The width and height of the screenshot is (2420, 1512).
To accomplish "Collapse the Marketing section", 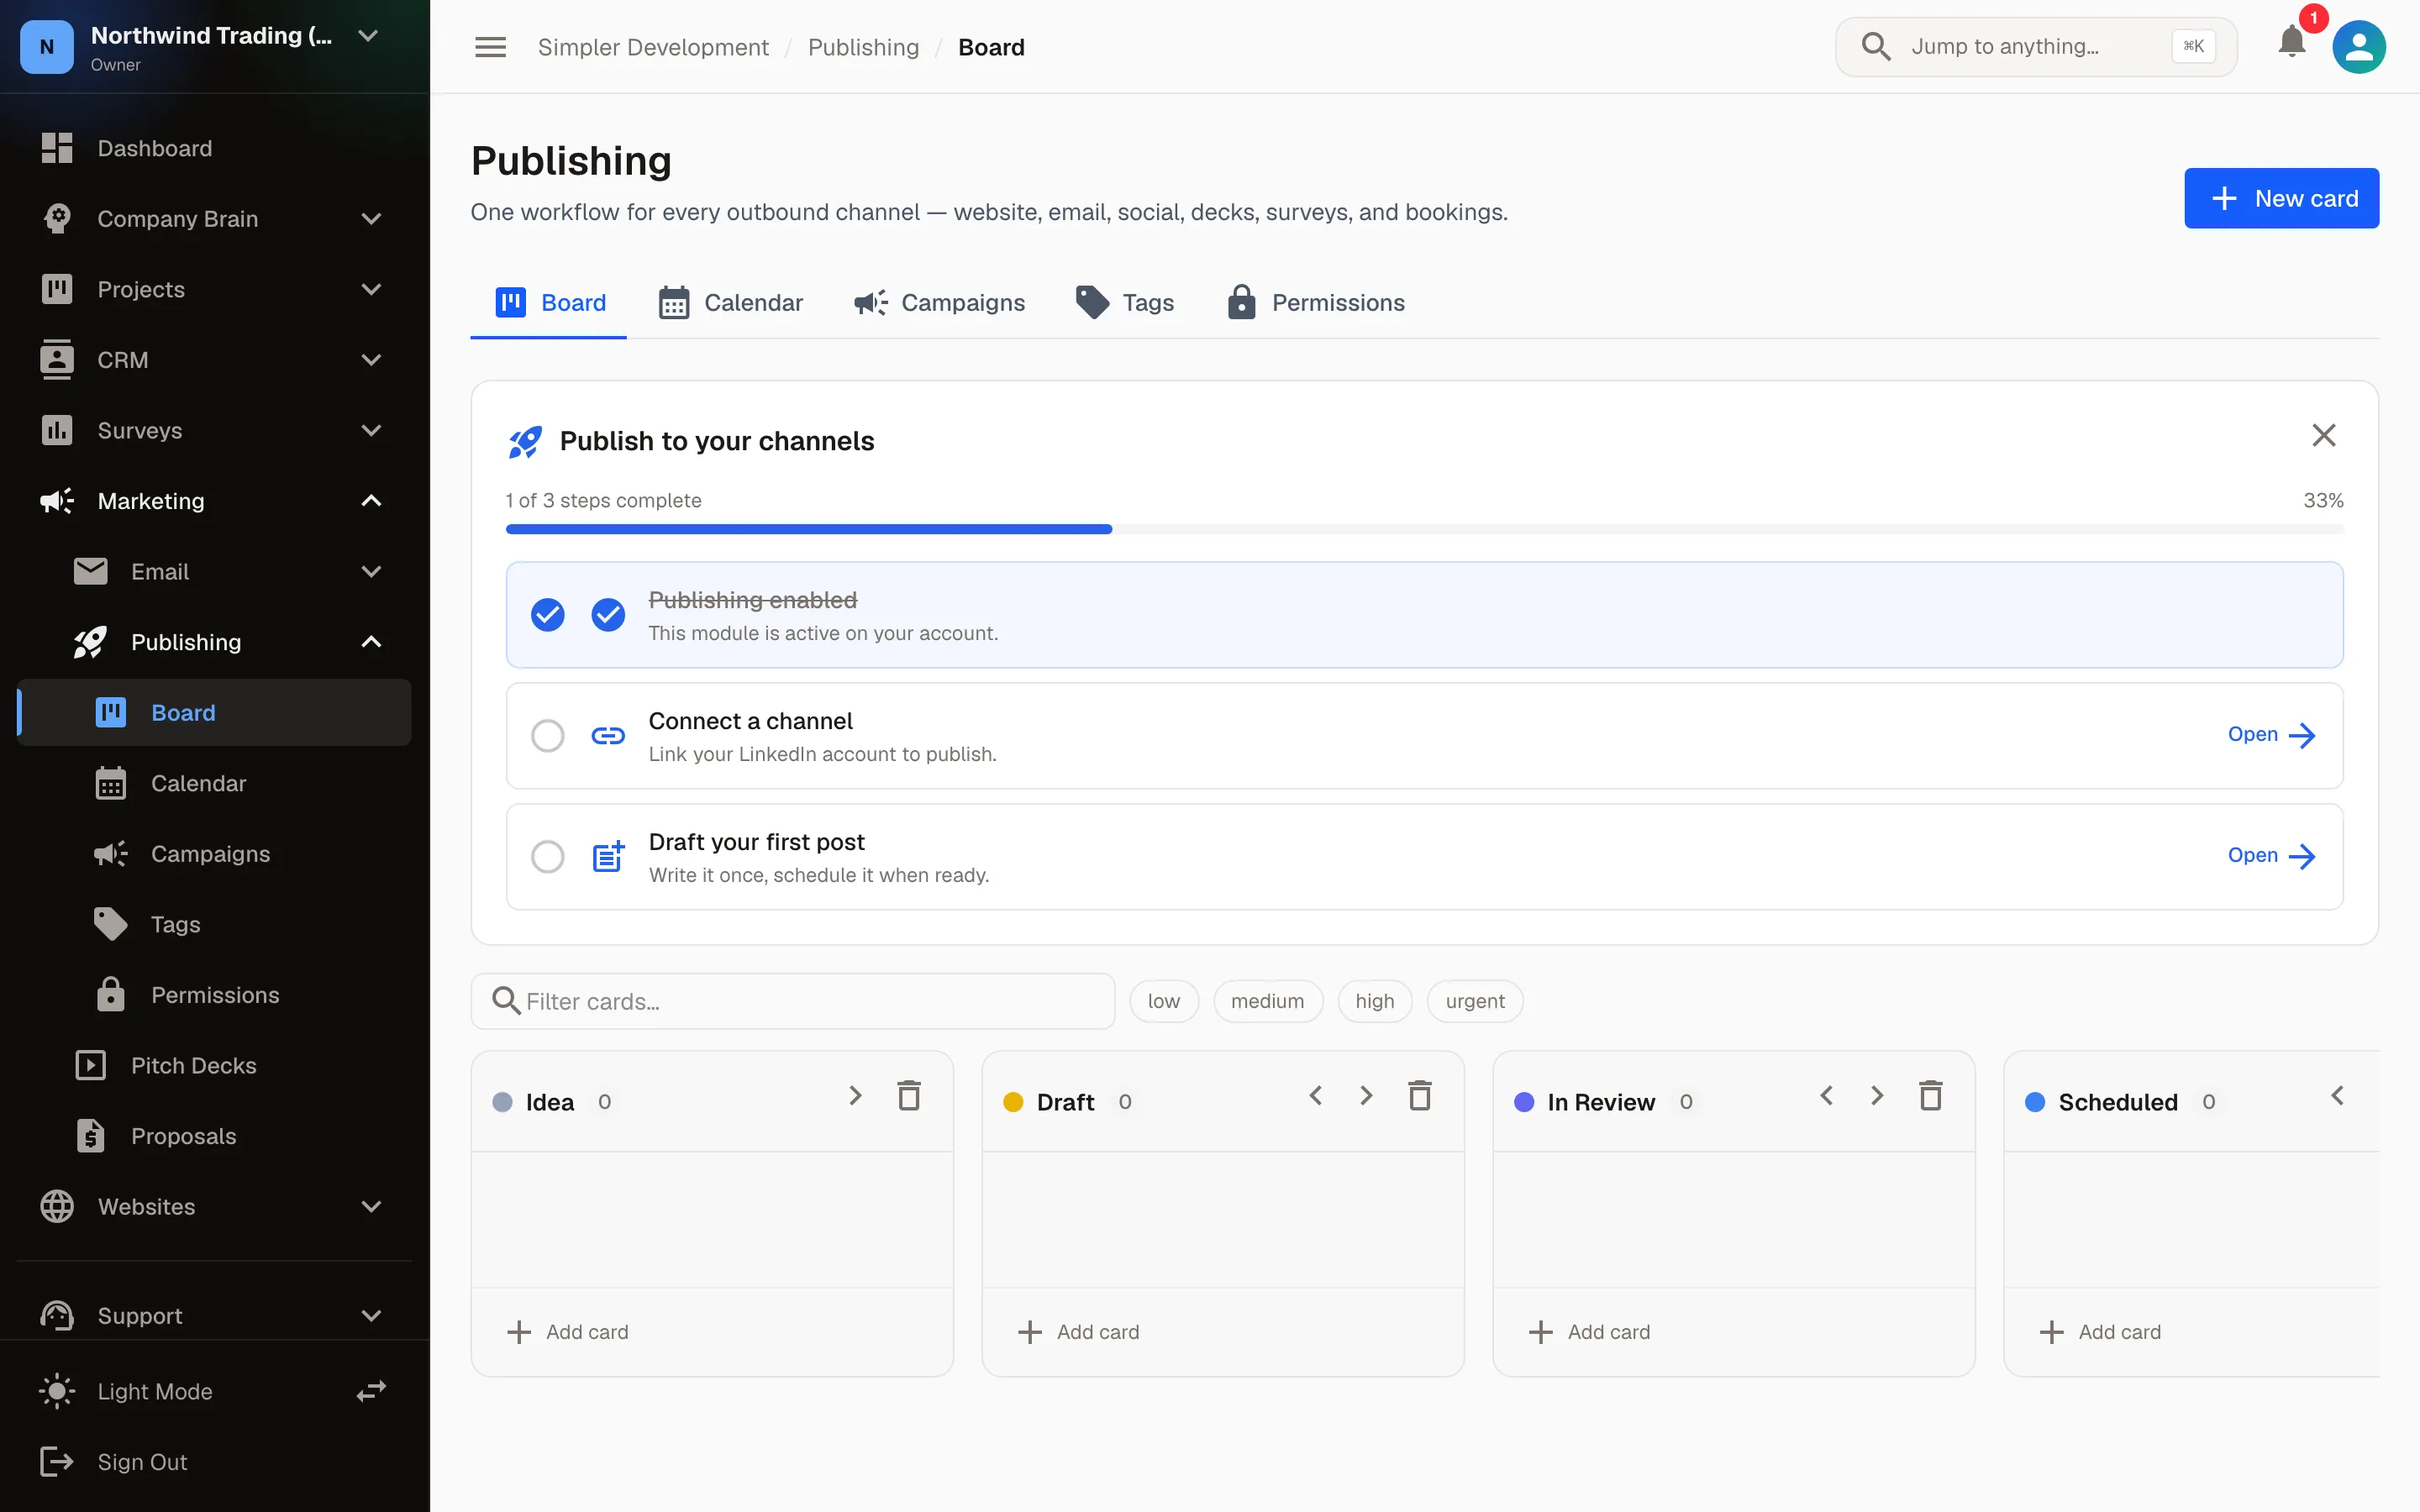I will point(371,501).
